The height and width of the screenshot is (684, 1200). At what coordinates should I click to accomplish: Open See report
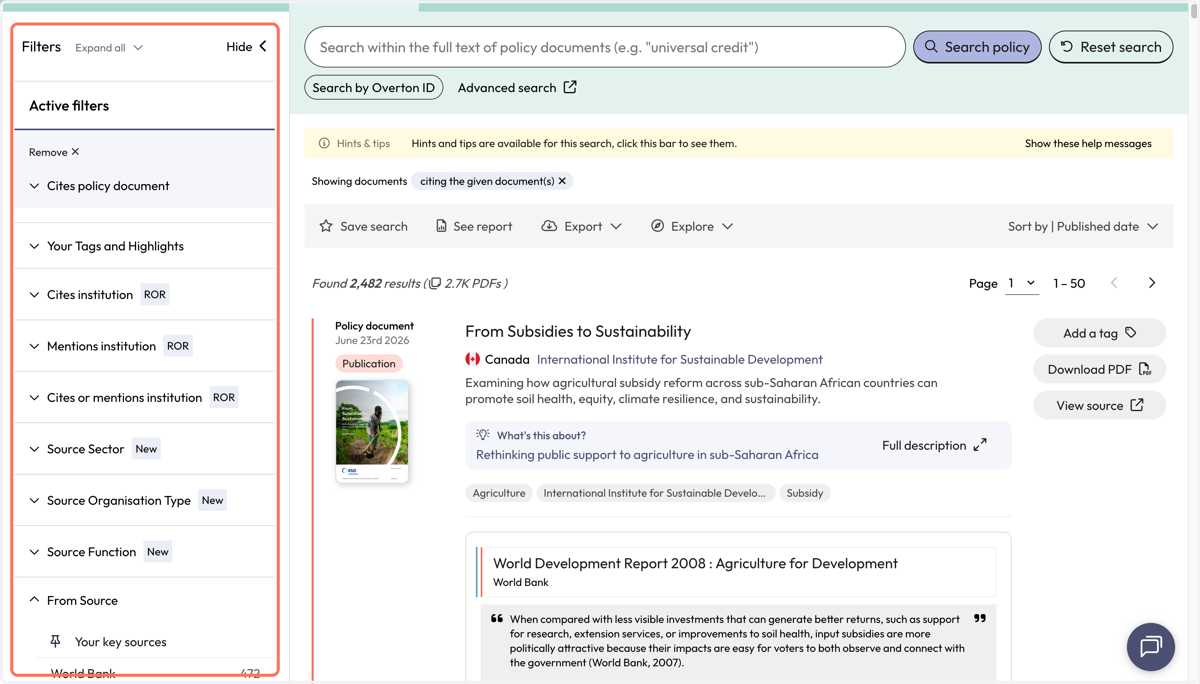click(x=474, y=226)
